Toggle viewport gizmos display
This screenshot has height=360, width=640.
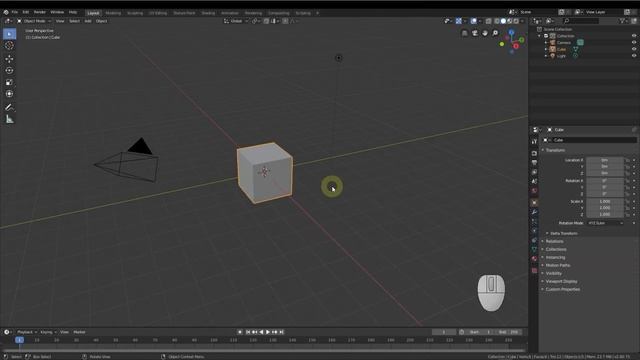tap(459, 21)
